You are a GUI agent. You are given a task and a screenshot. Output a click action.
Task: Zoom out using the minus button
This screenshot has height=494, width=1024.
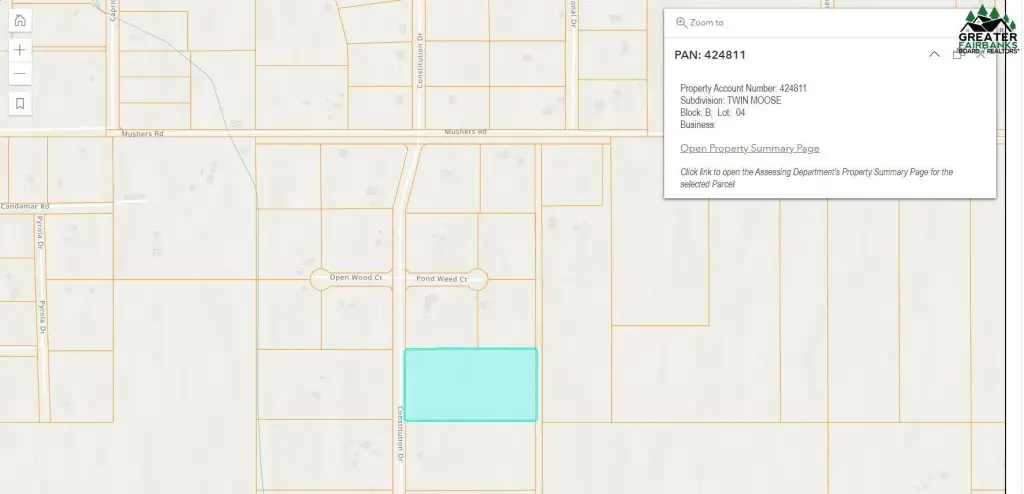(x=21, y=74)
